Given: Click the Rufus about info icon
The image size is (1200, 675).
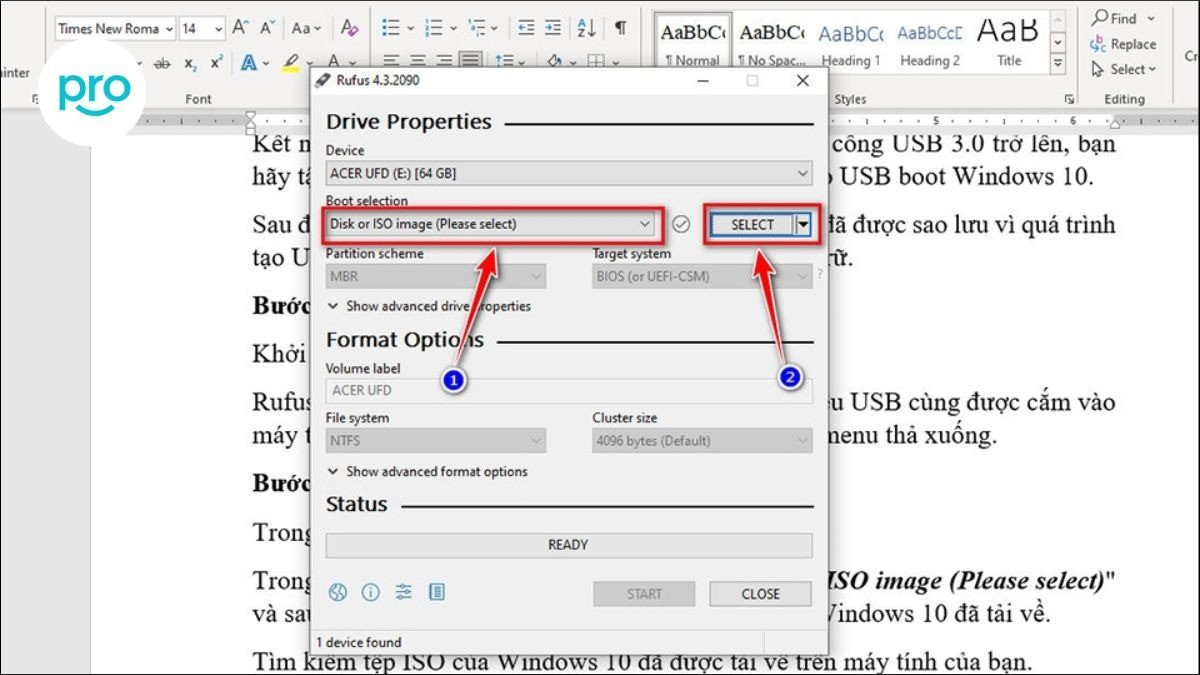Looking at the screenshot, I should [370, 592].
